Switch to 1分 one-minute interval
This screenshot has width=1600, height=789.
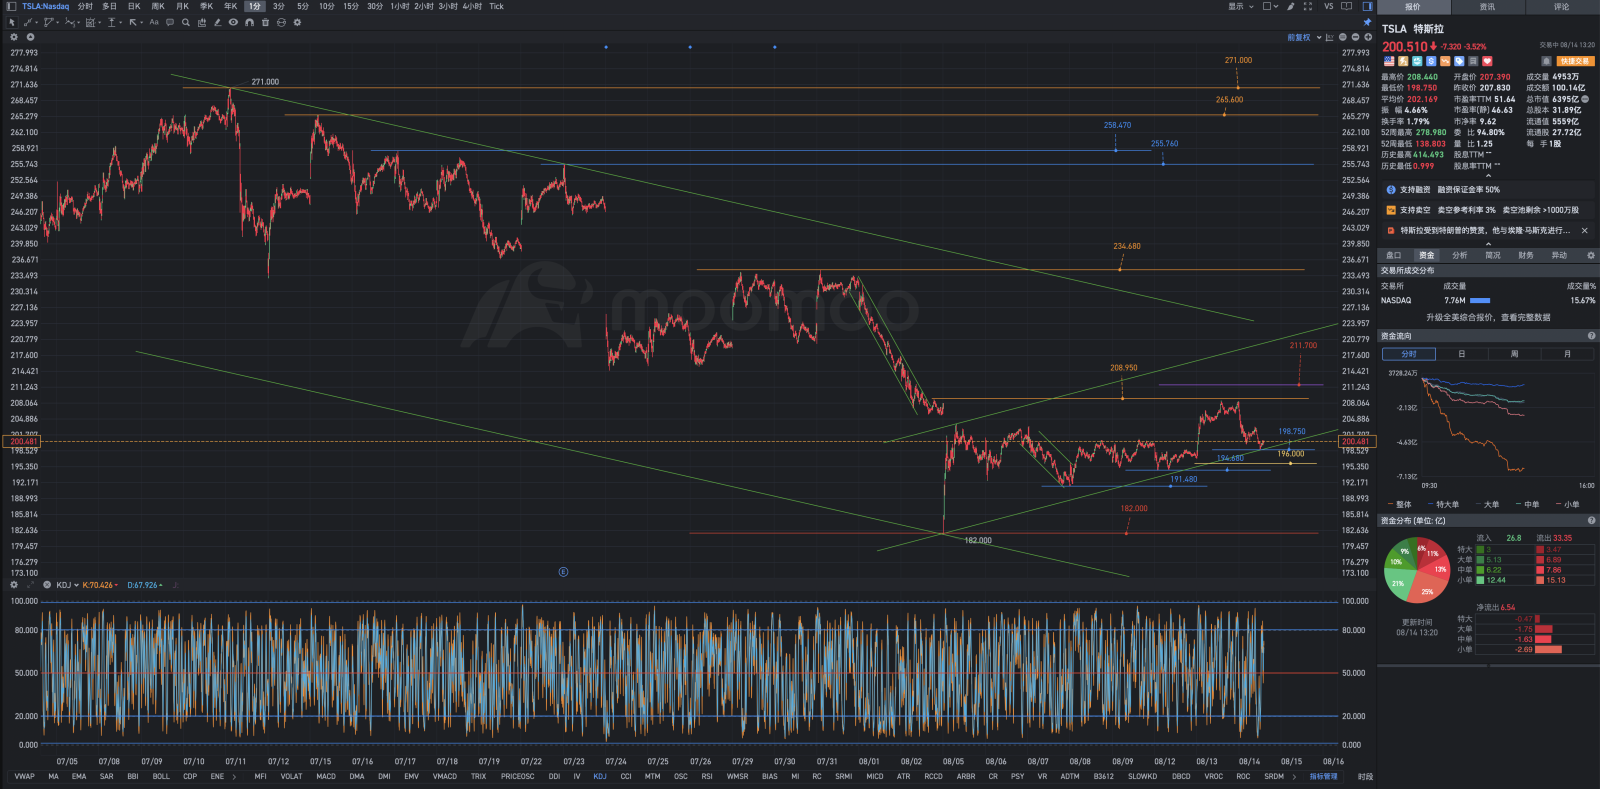point(254,6)
